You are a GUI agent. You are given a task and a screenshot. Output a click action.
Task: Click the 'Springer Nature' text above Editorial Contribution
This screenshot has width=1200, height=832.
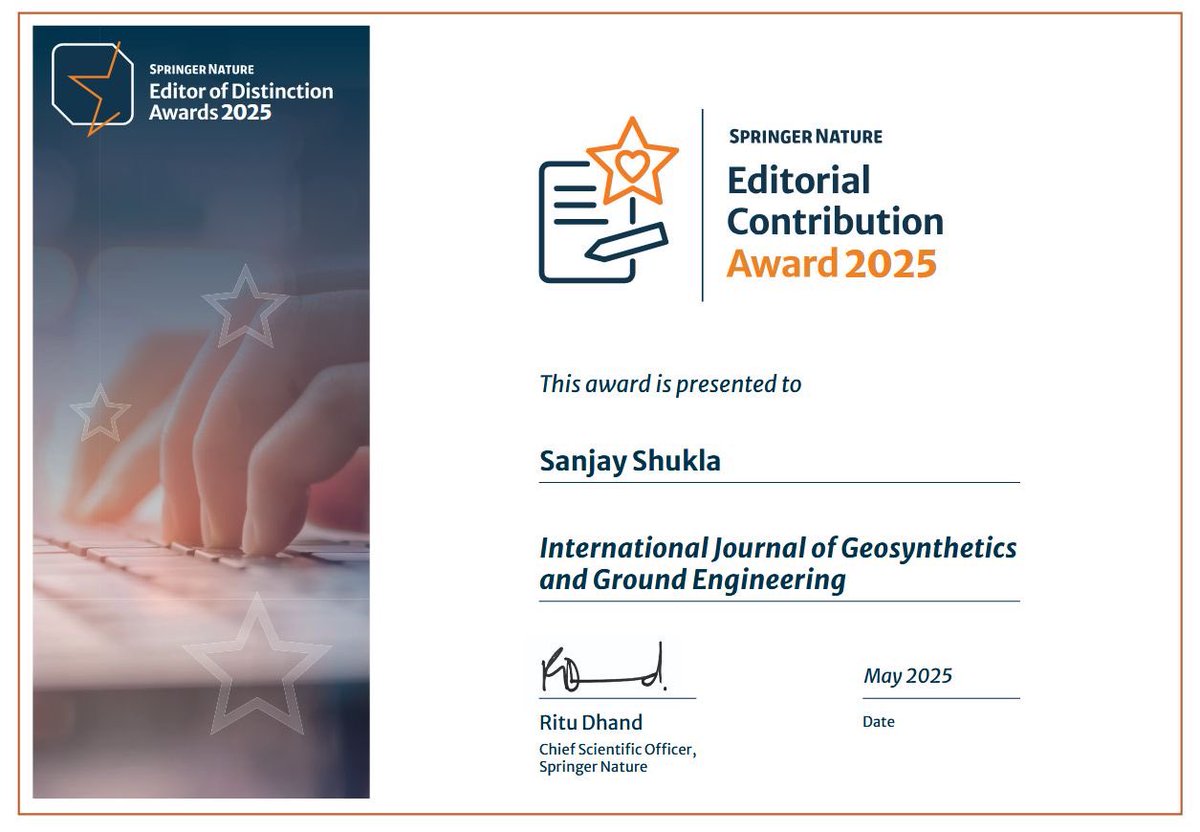click(x=806, y=136)
